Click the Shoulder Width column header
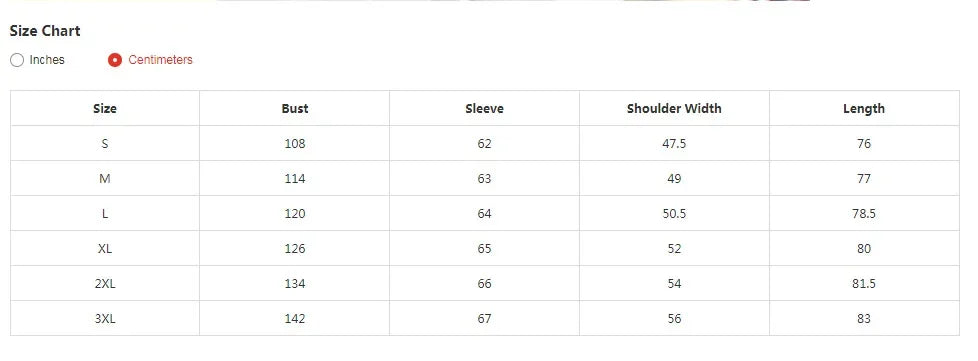This screenshot has width=978, height=361. pyautogui.click(x=674, y=108)
